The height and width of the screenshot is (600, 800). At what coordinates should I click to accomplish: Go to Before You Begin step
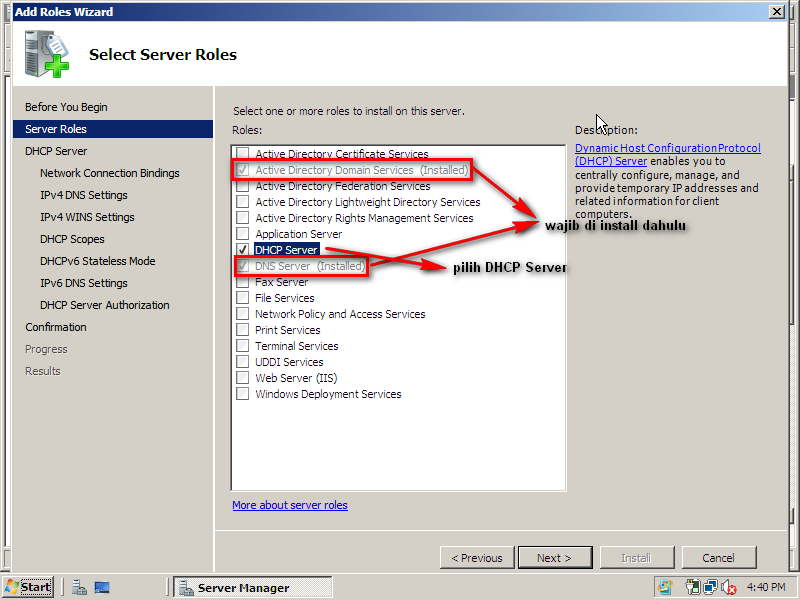[66, 107]
